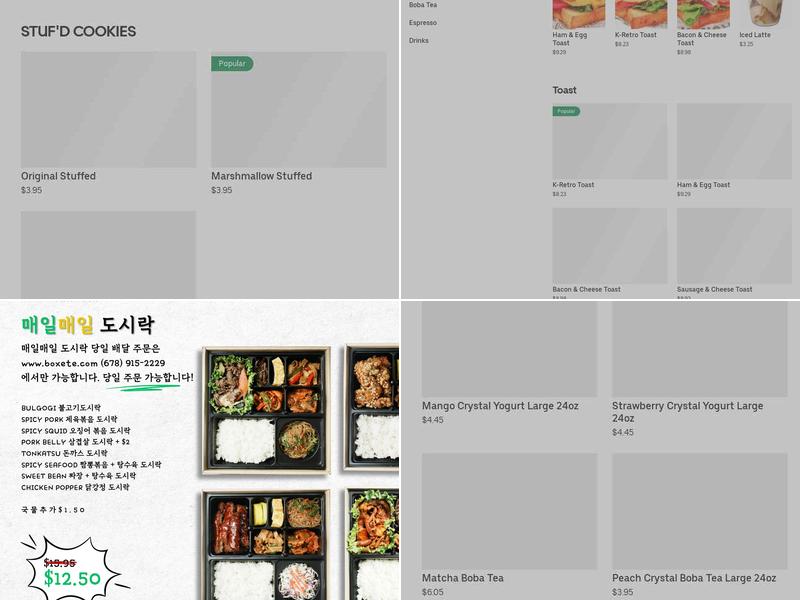Click the bulgogi lunchbox photo
The image size is (800, 600).
[x=266, y=410]
